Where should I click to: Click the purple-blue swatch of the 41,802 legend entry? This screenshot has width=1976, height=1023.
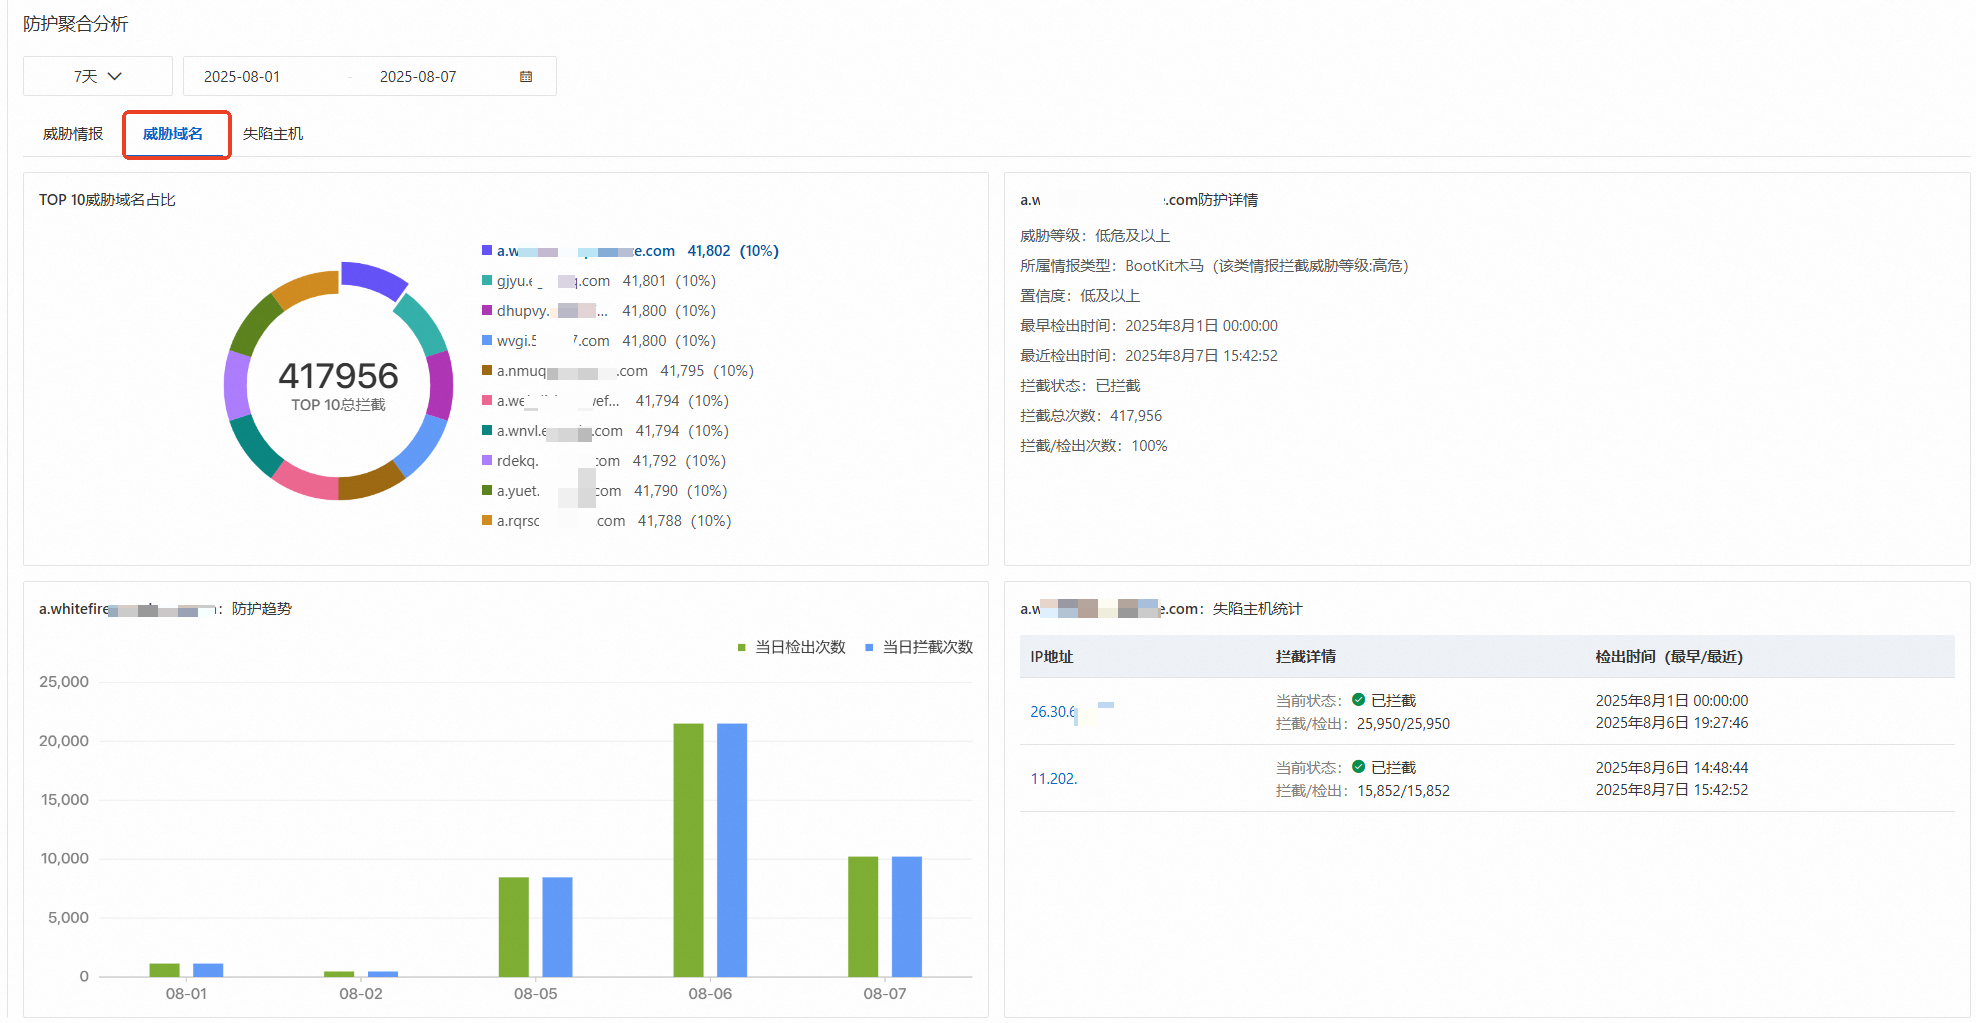pyautogui.click(x=487, y=250)
